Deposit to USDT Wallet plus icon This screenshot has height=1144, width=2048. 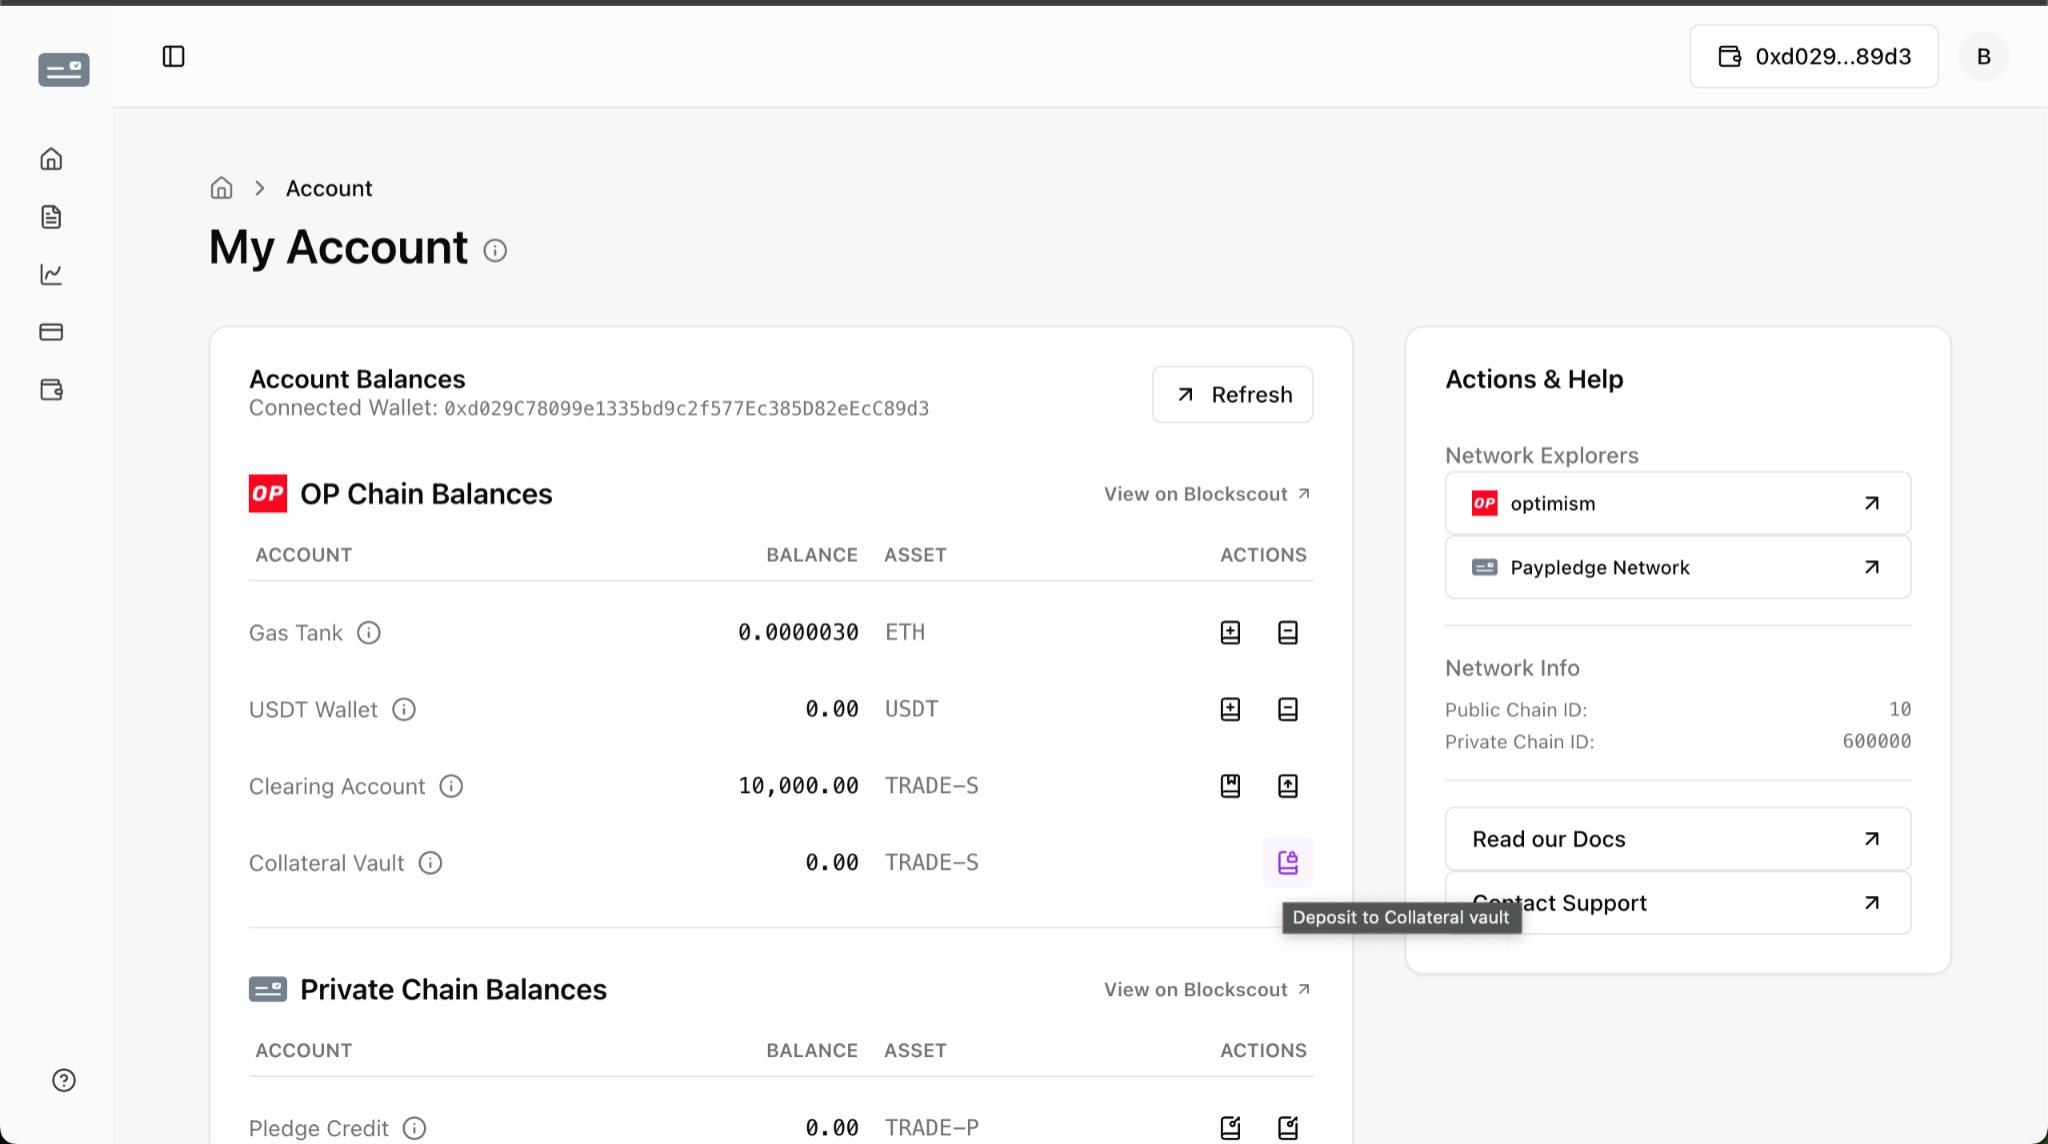(x=1230, y=710)
